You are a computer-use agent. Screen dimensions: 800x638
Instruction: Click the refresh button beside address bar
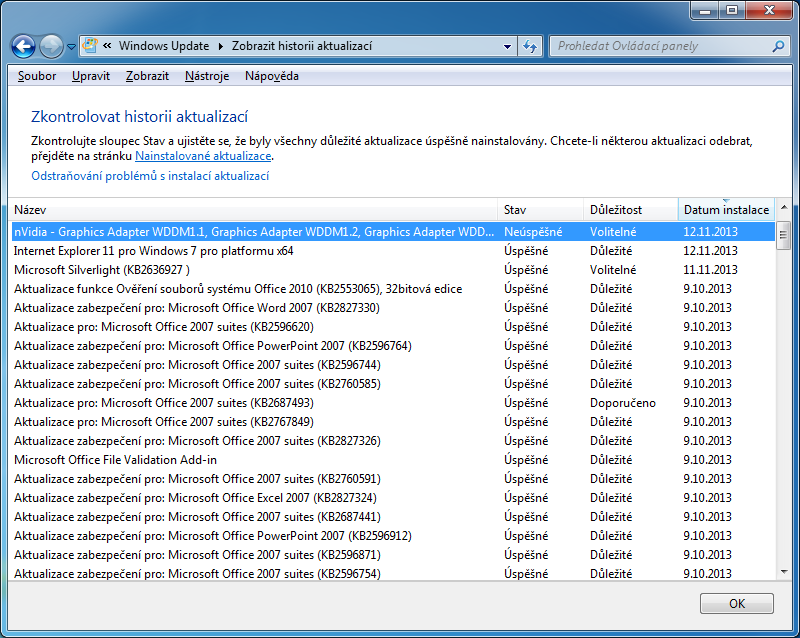tap(530, 46)
